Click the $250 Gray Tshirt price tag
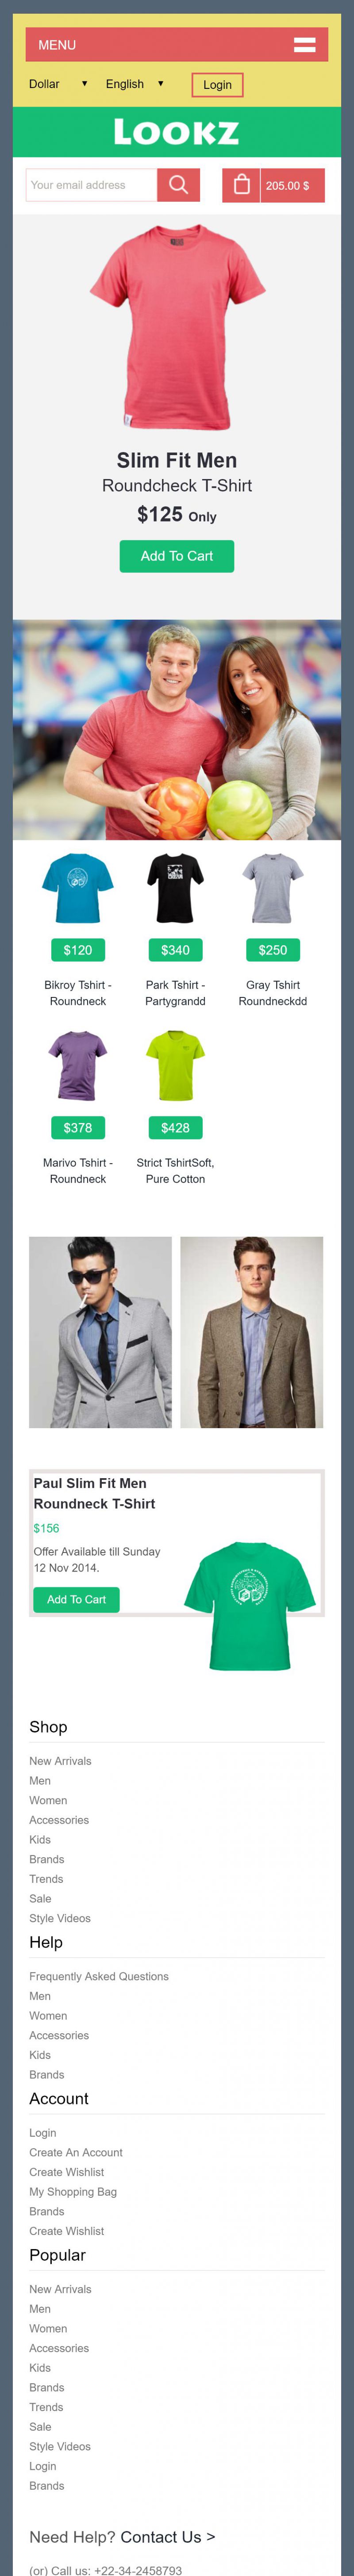The image size is (354, 2576). pyautogui.click(x=273, y=950)
